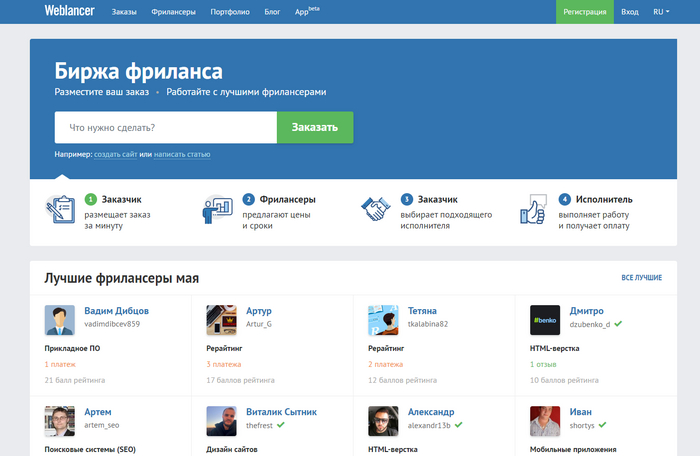Open Виталик Сытник profile link
Viewport: 700px width, 456px height.
tap(282, 412)
